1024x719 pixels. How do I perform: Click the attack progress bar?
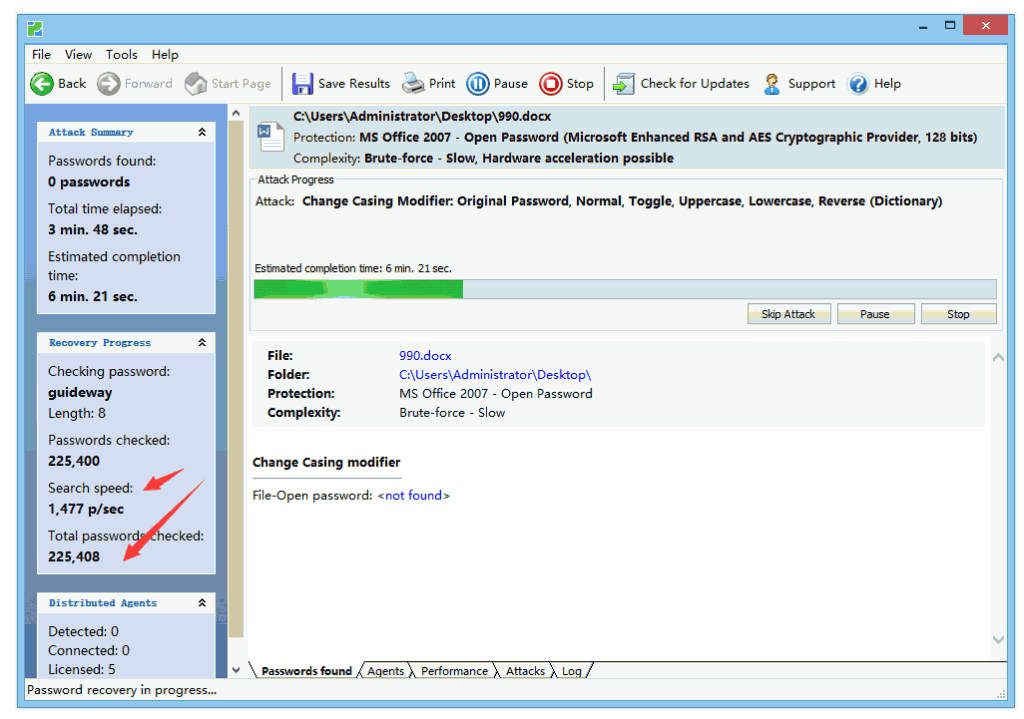[x=624, y=289]
